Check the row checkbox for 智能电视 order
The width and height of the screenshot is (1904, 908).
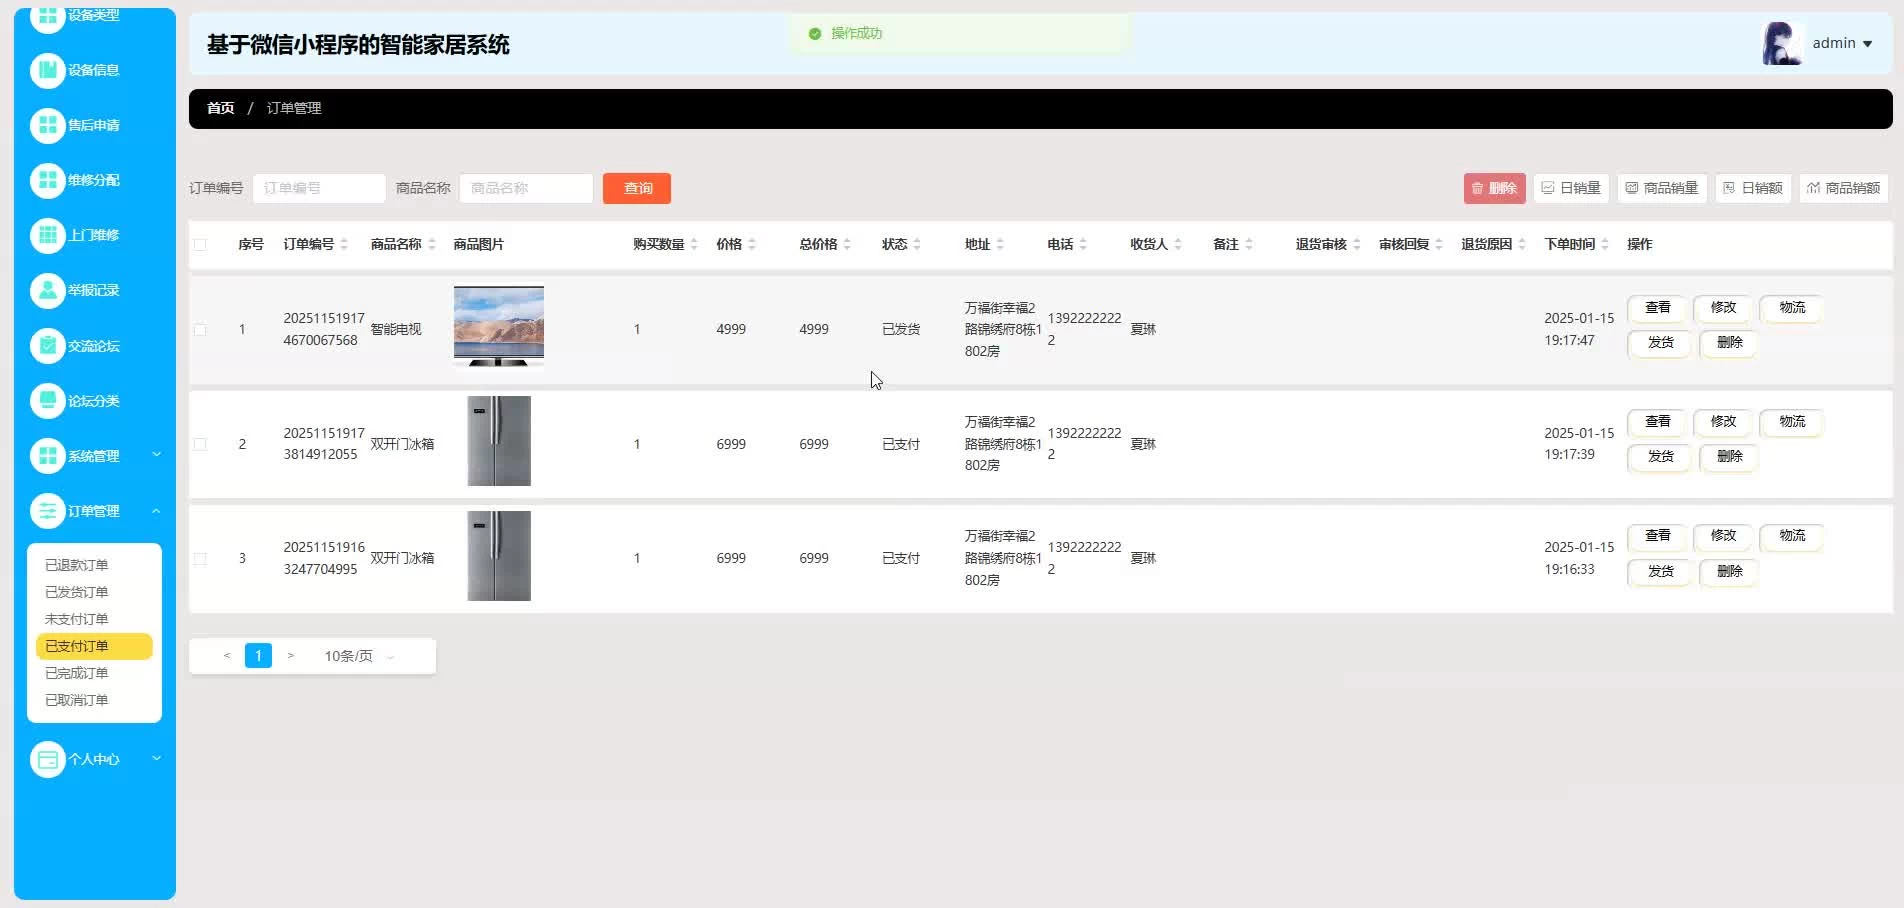coord(200,329)
